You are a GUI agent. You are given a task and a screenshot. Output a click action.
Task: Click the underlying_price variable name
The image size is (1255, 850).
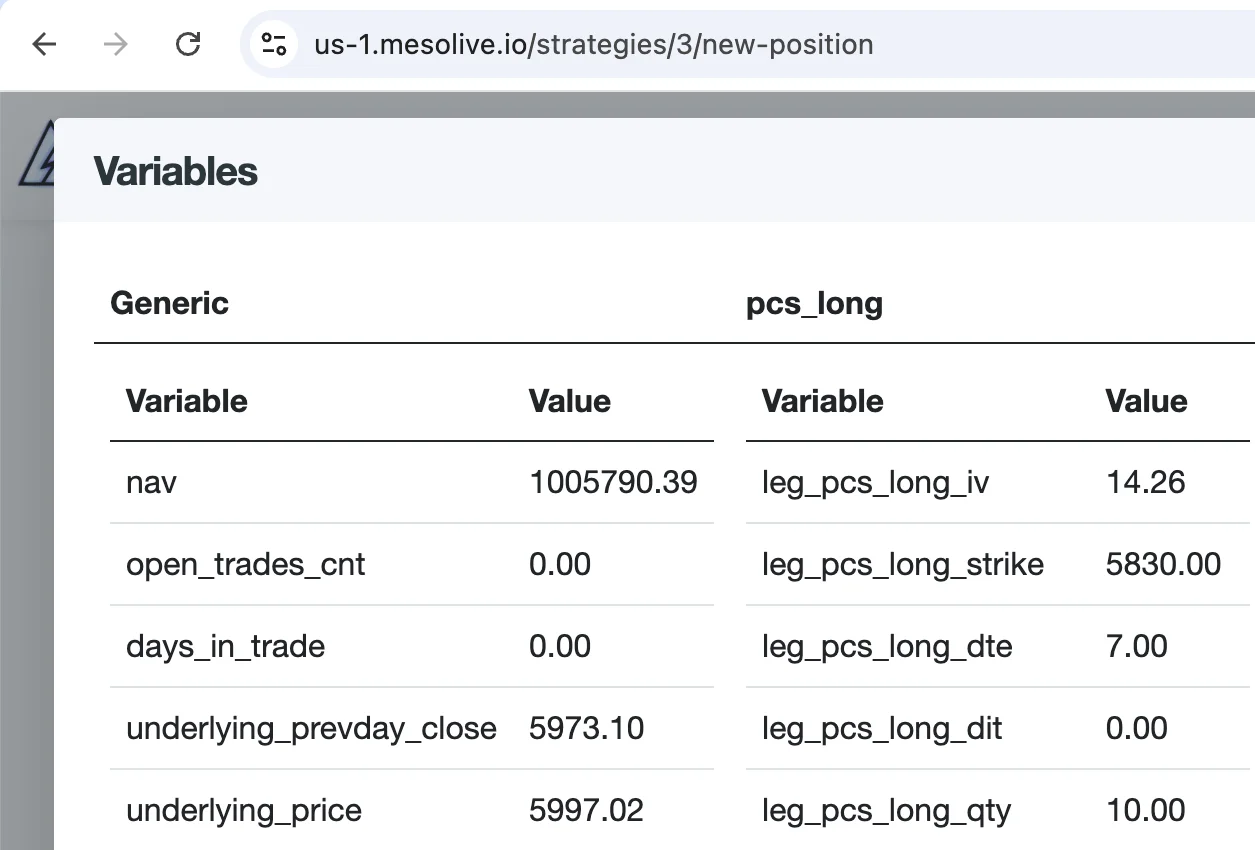[x=243, y=810]
